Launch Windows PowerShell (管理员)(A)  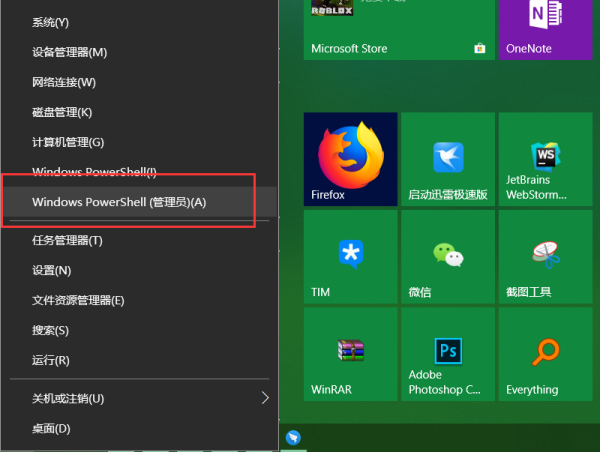(x=139, y=202)
